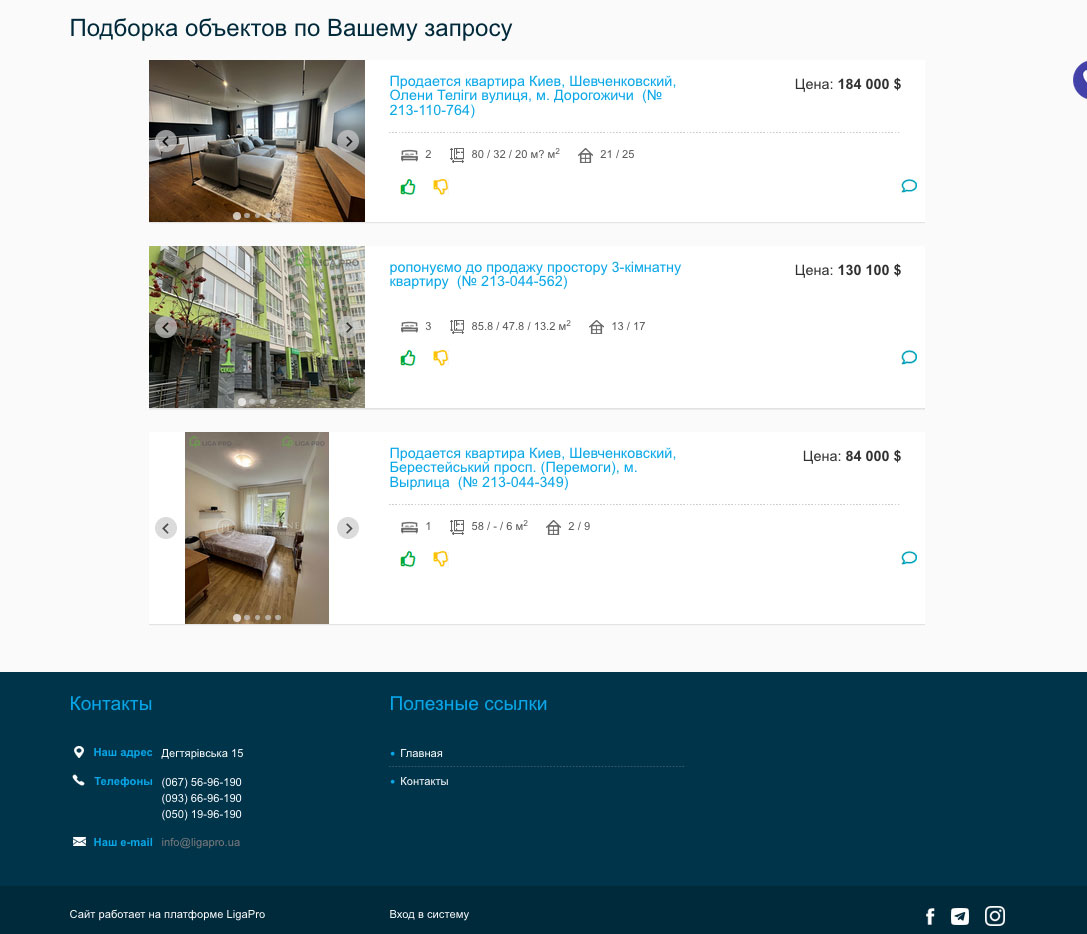Click the purple chat widget at right edge
Screen dimensions: 1087x934
tap(1080, 80)
